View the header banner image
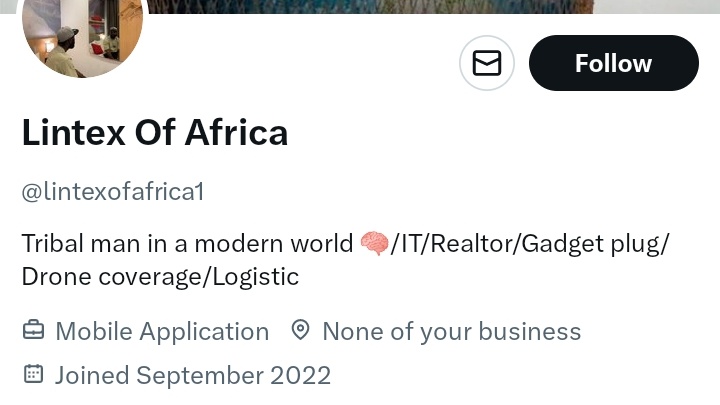The height and width of the screenshot is (405, 720). [x=400, y=6]
